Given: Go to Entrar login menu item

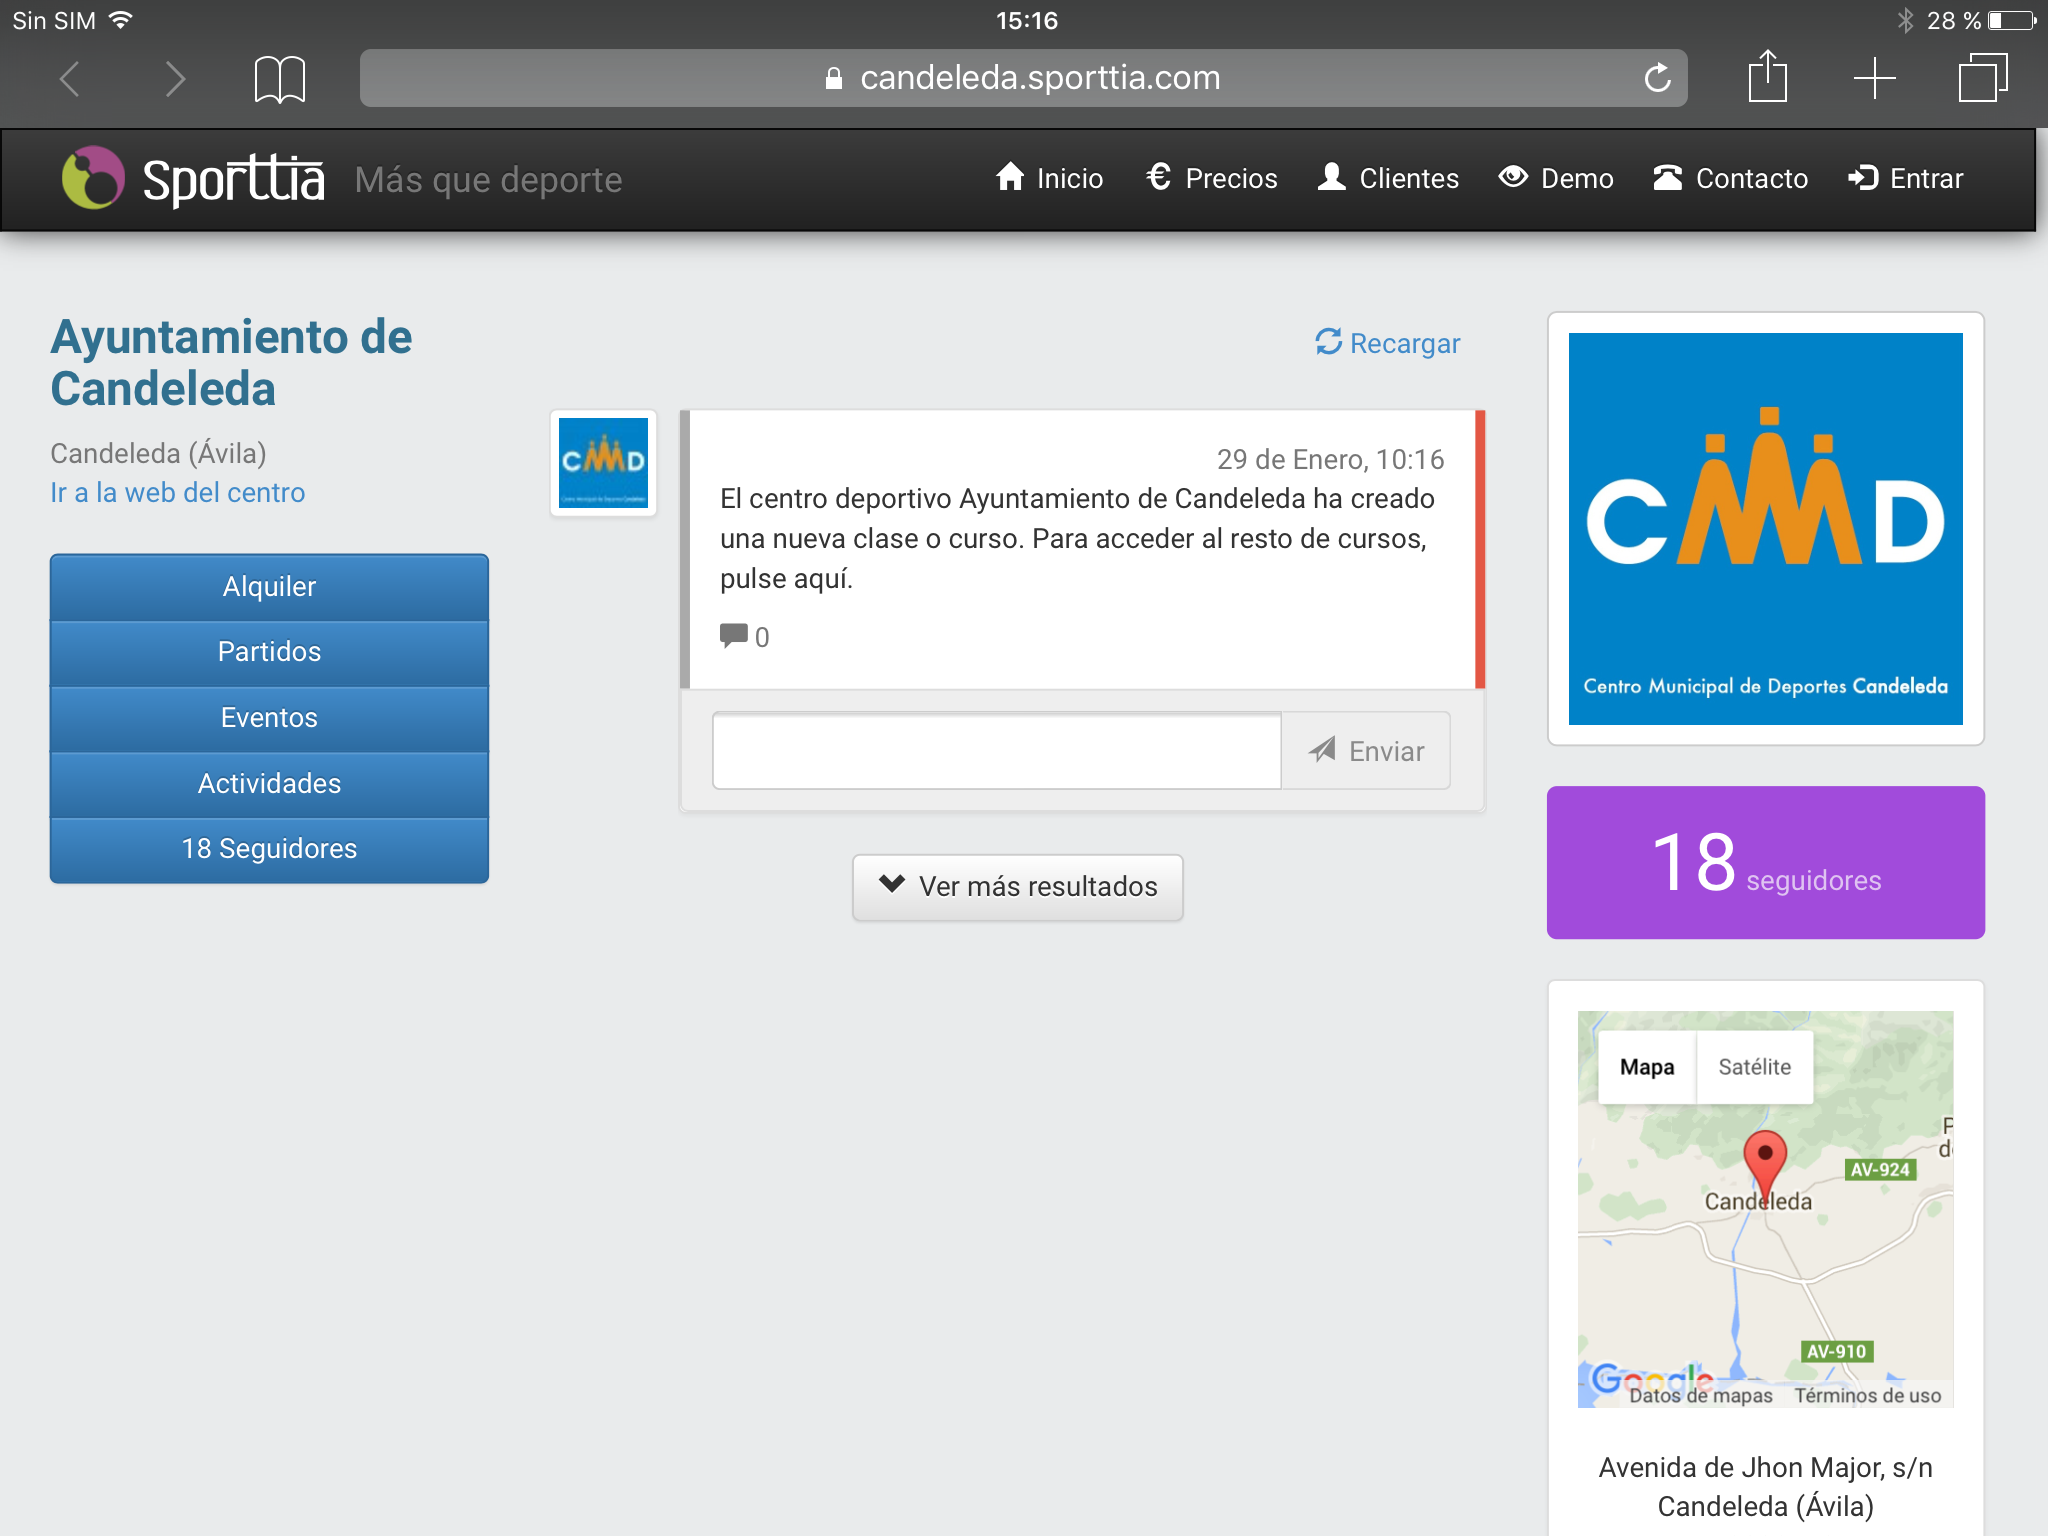Looking at the screenshot, I should click(x=1906, y=179).
